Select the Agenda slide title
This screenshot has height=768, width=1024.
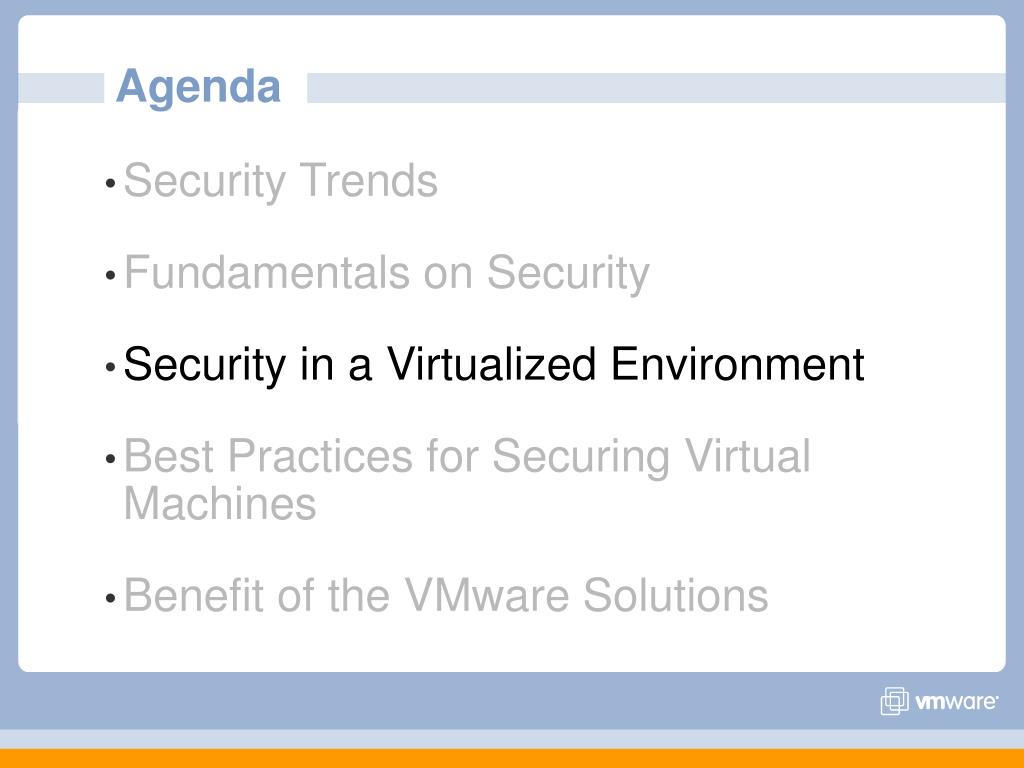(199, 87)
